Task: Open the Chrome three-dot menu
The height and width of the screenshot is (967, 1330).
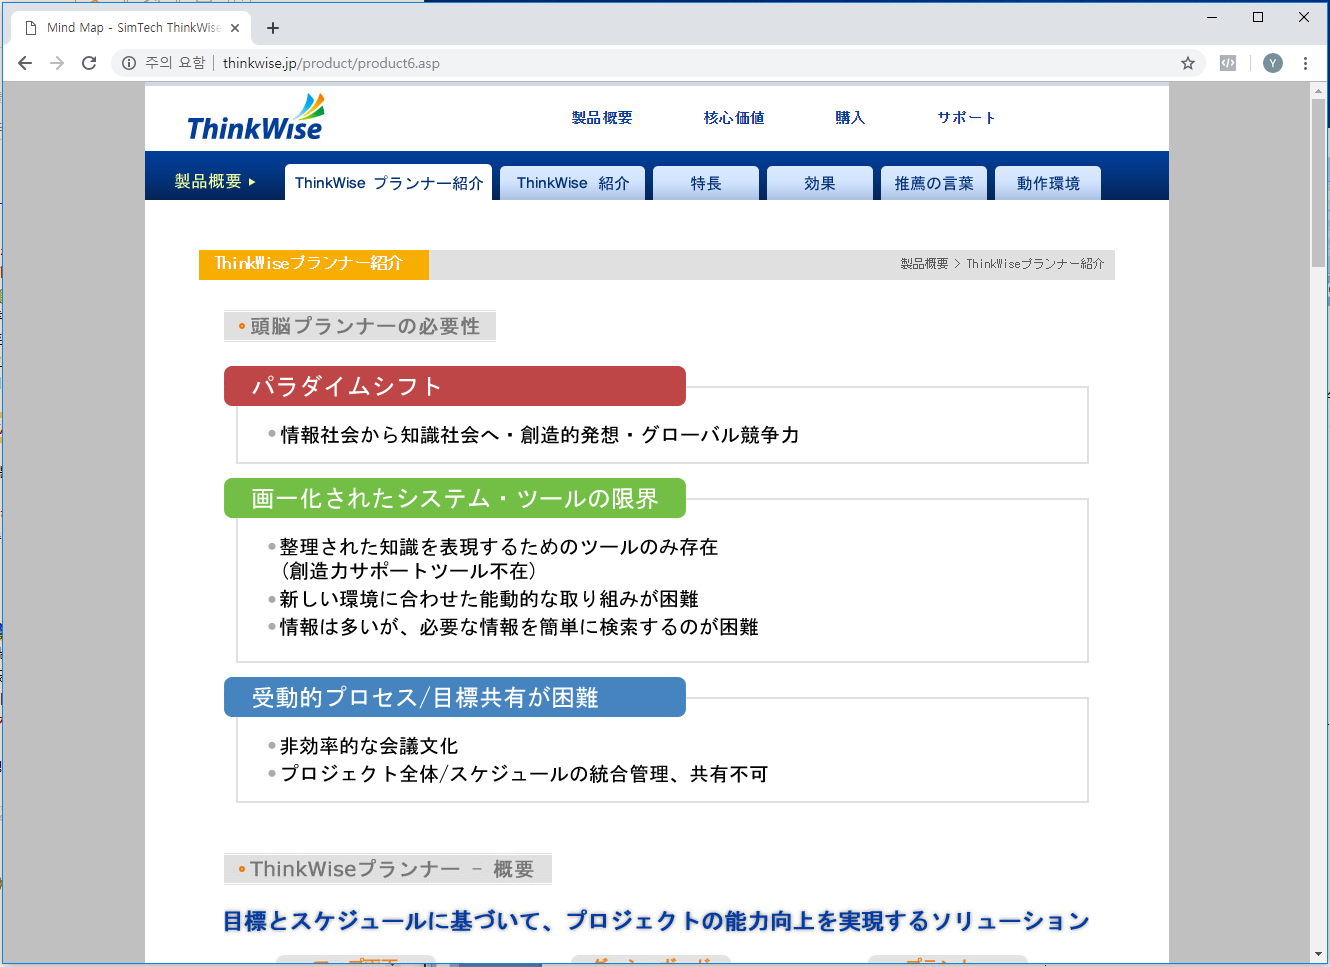Action: click(1305, 63)
